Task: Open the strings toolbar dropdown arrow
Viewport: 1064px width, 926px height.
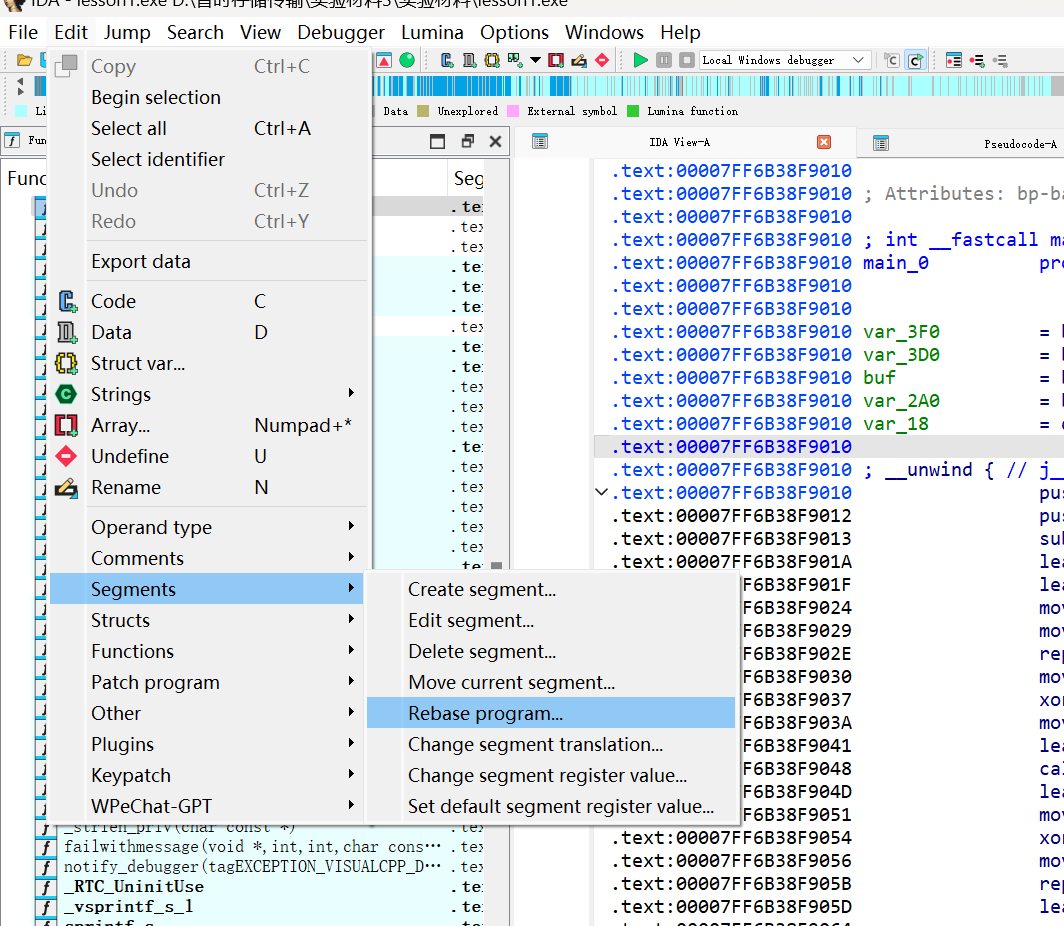Action: tap(535, 60)
